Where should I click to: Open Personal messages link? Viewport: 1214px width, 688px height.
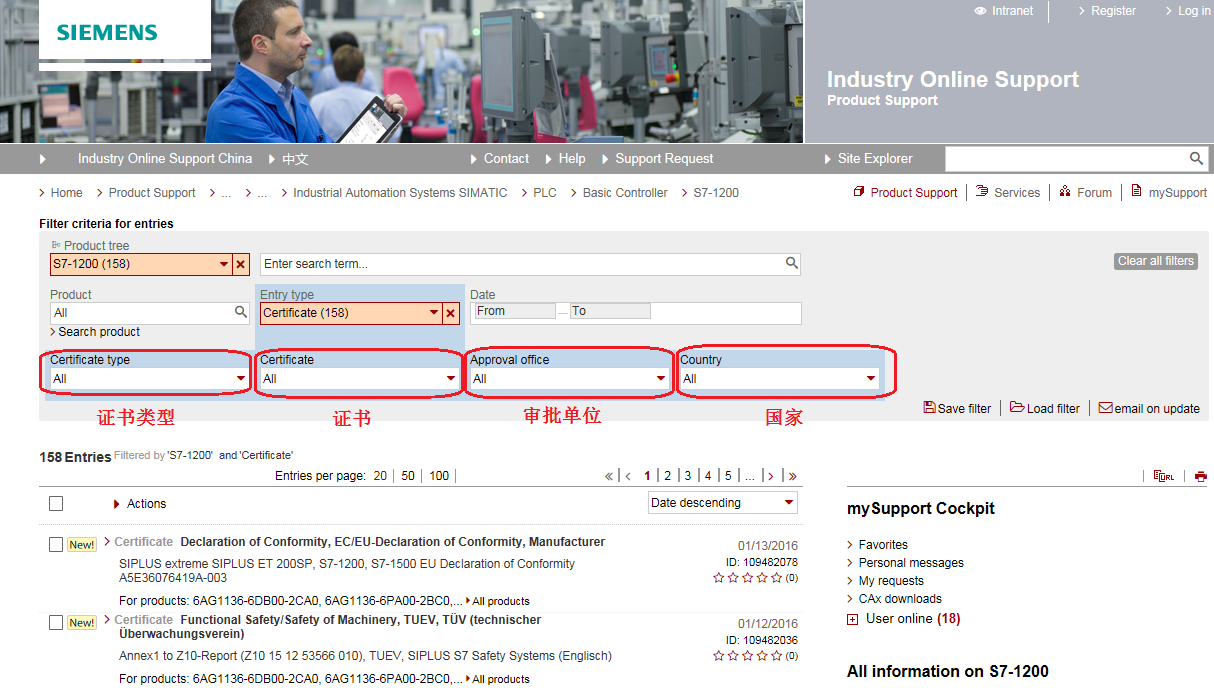[x=911, y=563]
